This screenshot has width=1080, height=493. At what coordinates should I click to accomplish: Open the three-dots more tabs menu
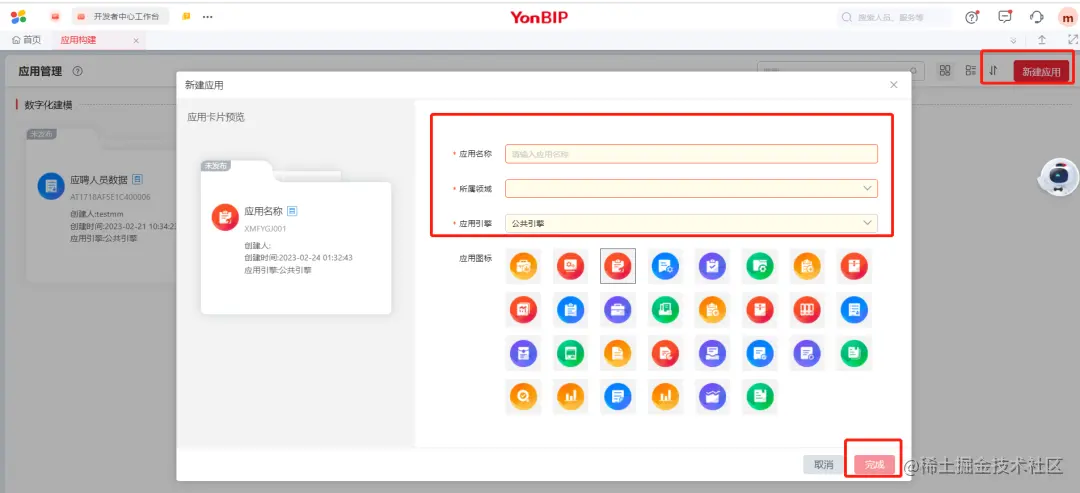pos(207,17)
